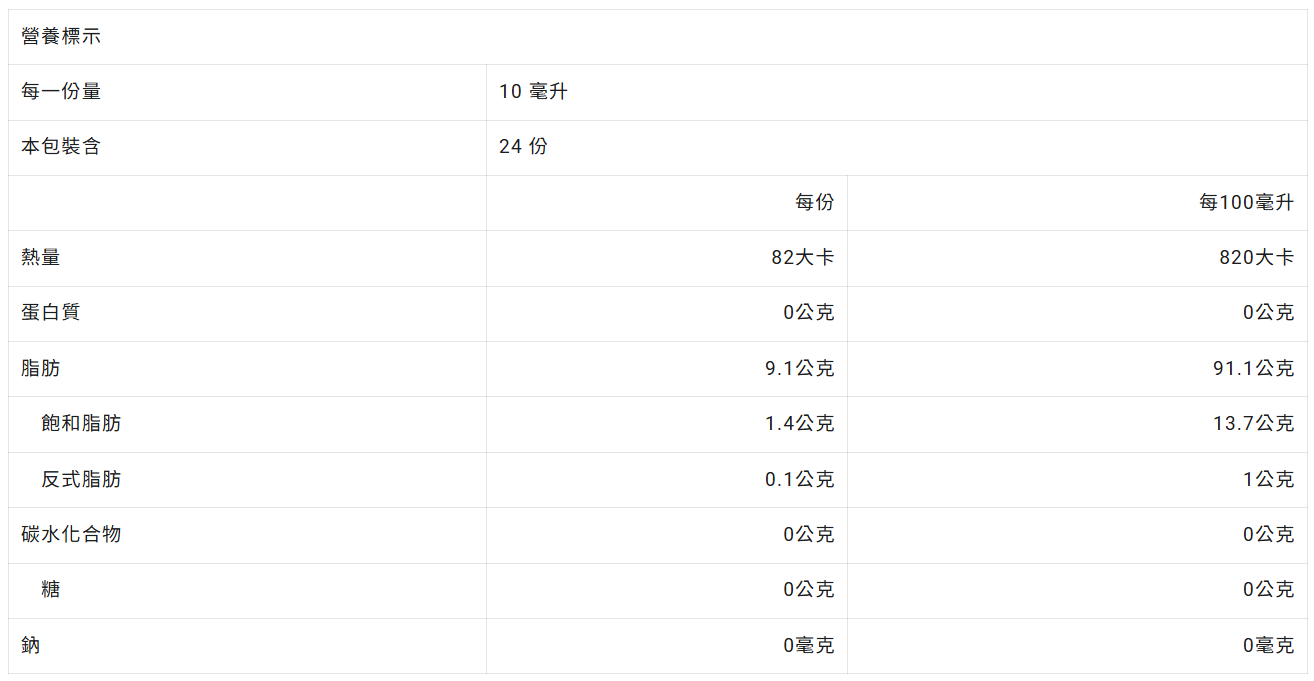
Task: Click the 碳水化合物 row label
Action: pos(71,535)
